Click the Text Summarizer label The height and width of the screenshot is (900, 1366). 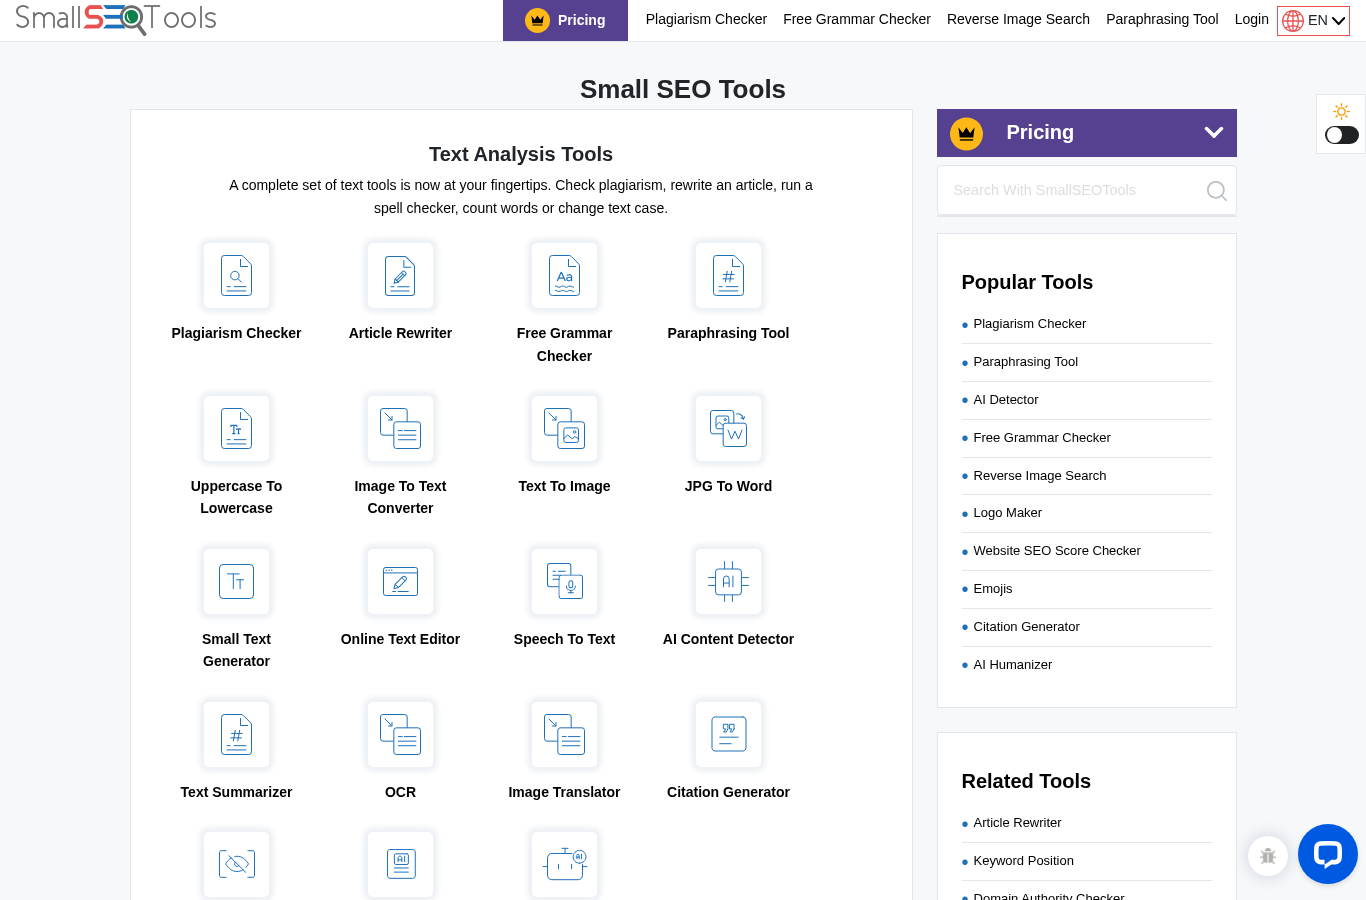click(x=236, y=792)
